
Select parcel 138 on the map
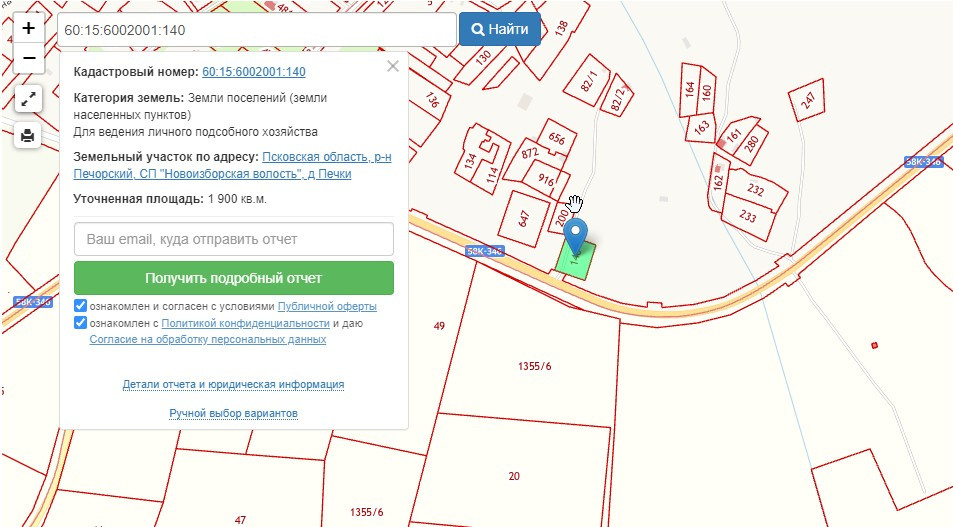pos(560,27)
